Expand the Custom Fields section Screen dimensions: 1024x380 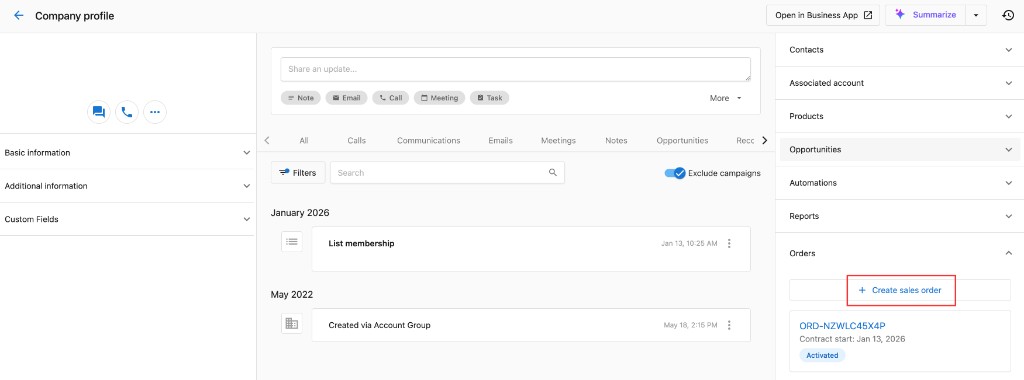[127, 219]
